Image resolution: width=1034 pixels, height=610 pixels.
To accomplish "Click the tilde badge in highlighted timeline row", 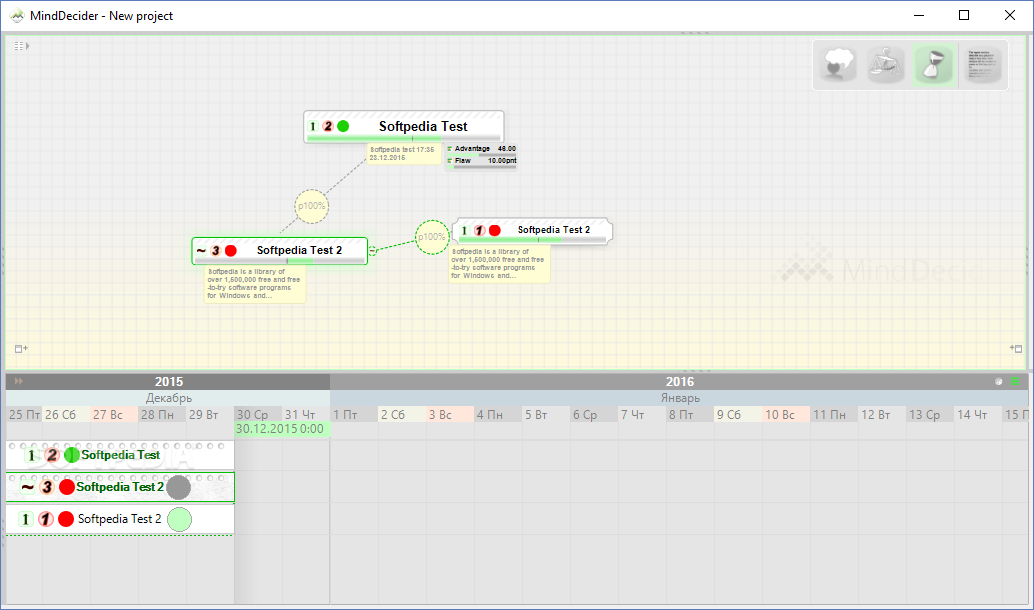I will click(x=27, y=487).
